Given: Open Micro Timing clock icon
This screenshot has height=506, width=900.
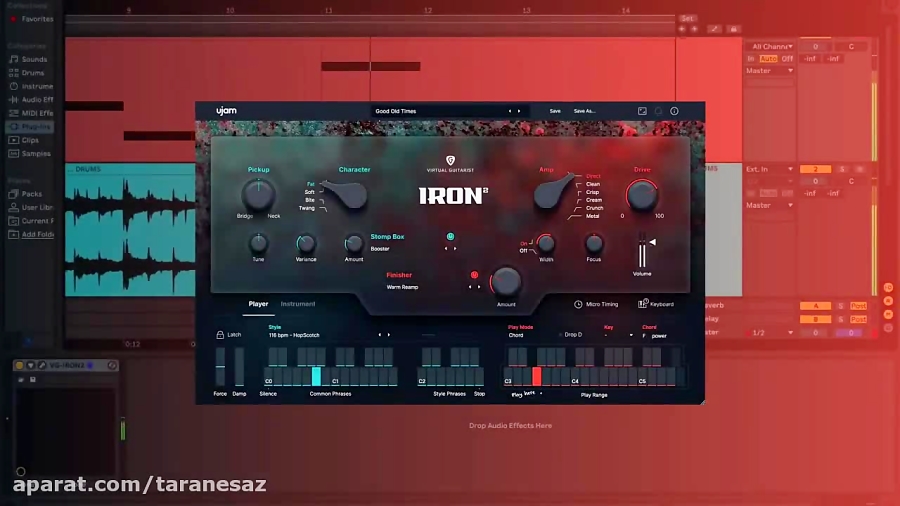Looking at the screenshot, I should click(x=578, y=305).
